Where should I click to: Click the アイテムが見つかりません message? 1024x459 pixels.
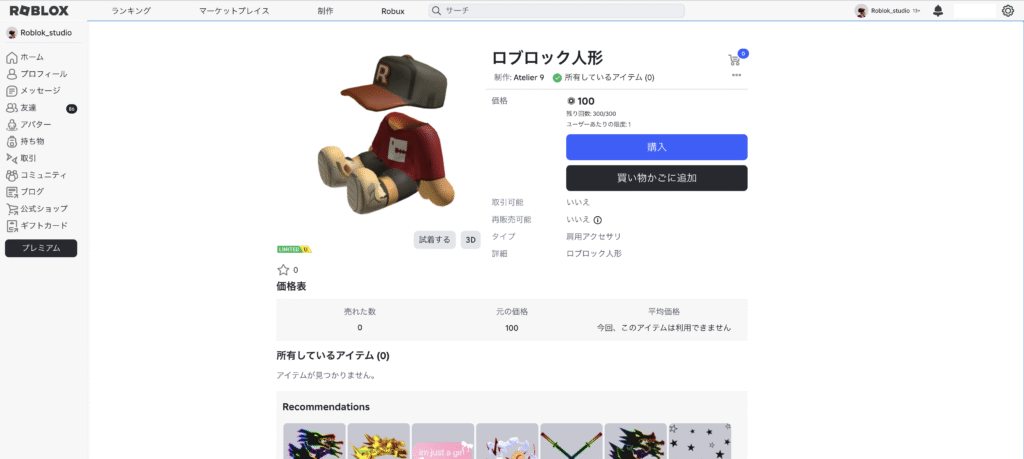(326, 375)
